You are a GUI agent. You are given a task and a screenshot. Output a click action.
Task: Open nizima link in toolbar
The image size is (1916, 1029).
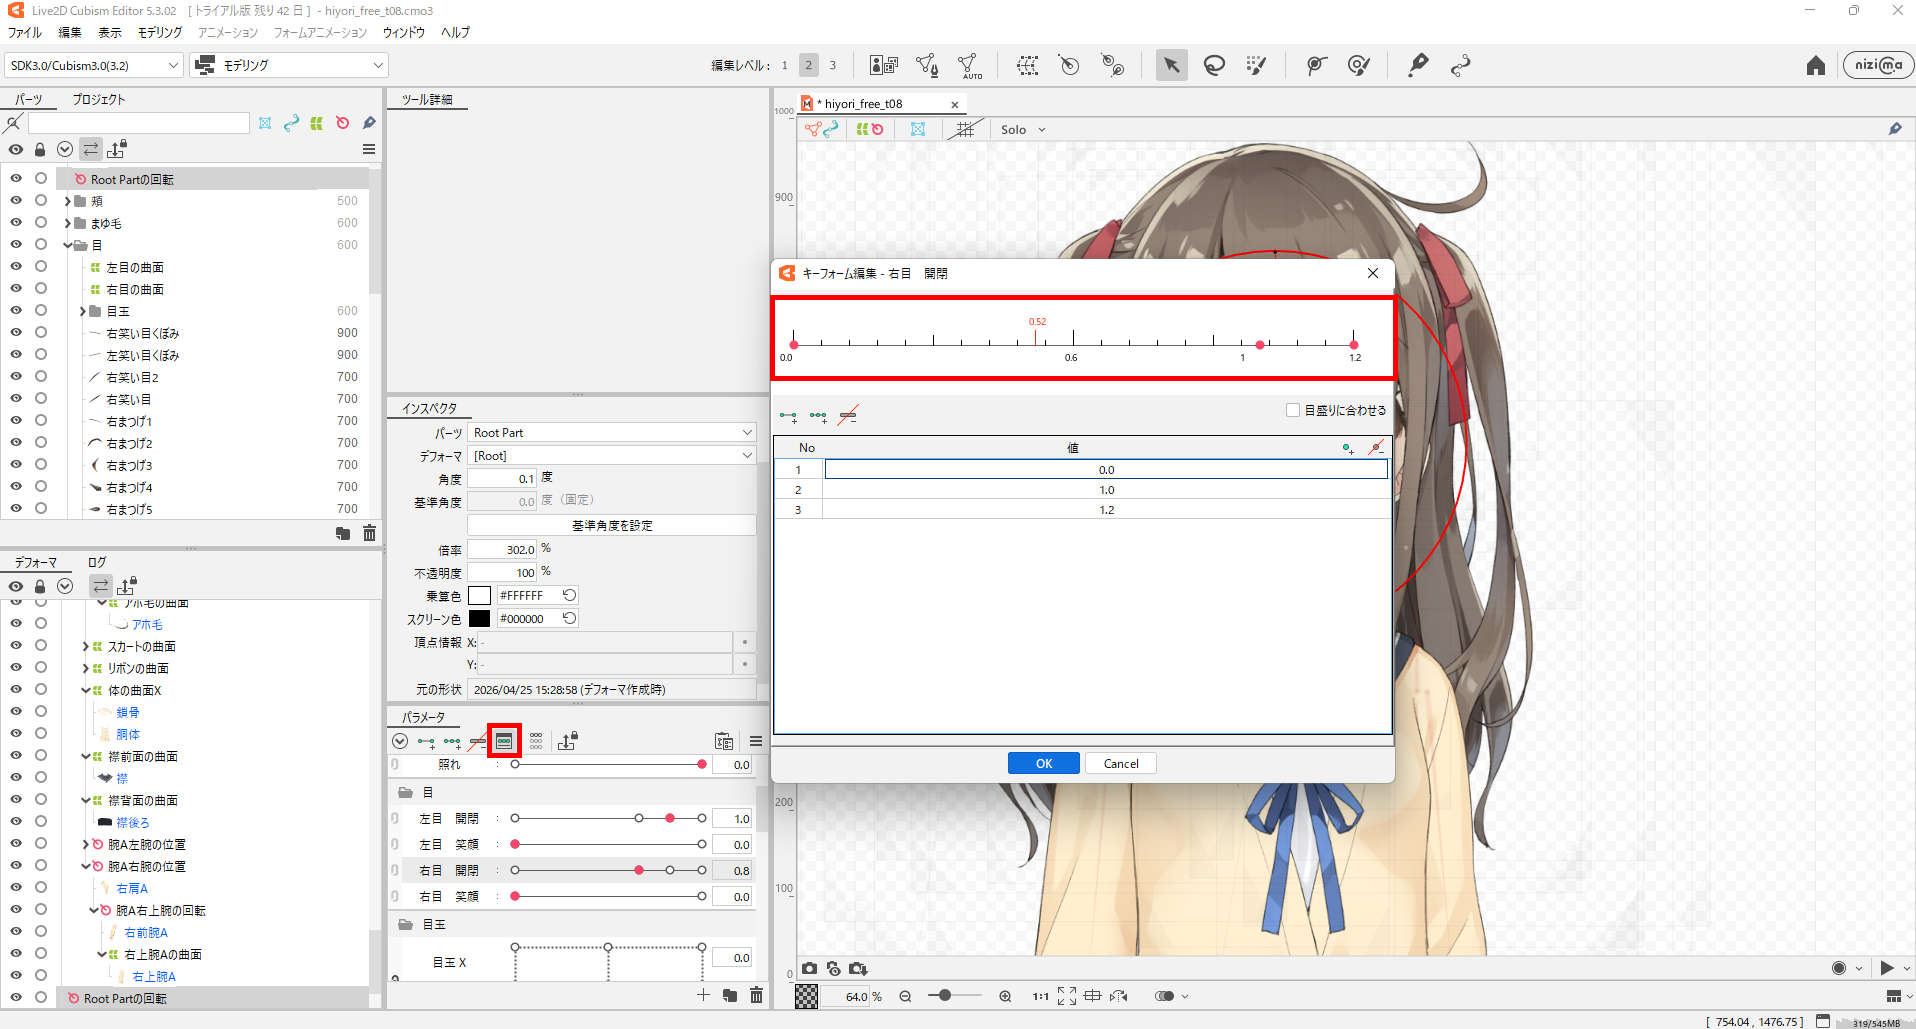(1879, 65)
